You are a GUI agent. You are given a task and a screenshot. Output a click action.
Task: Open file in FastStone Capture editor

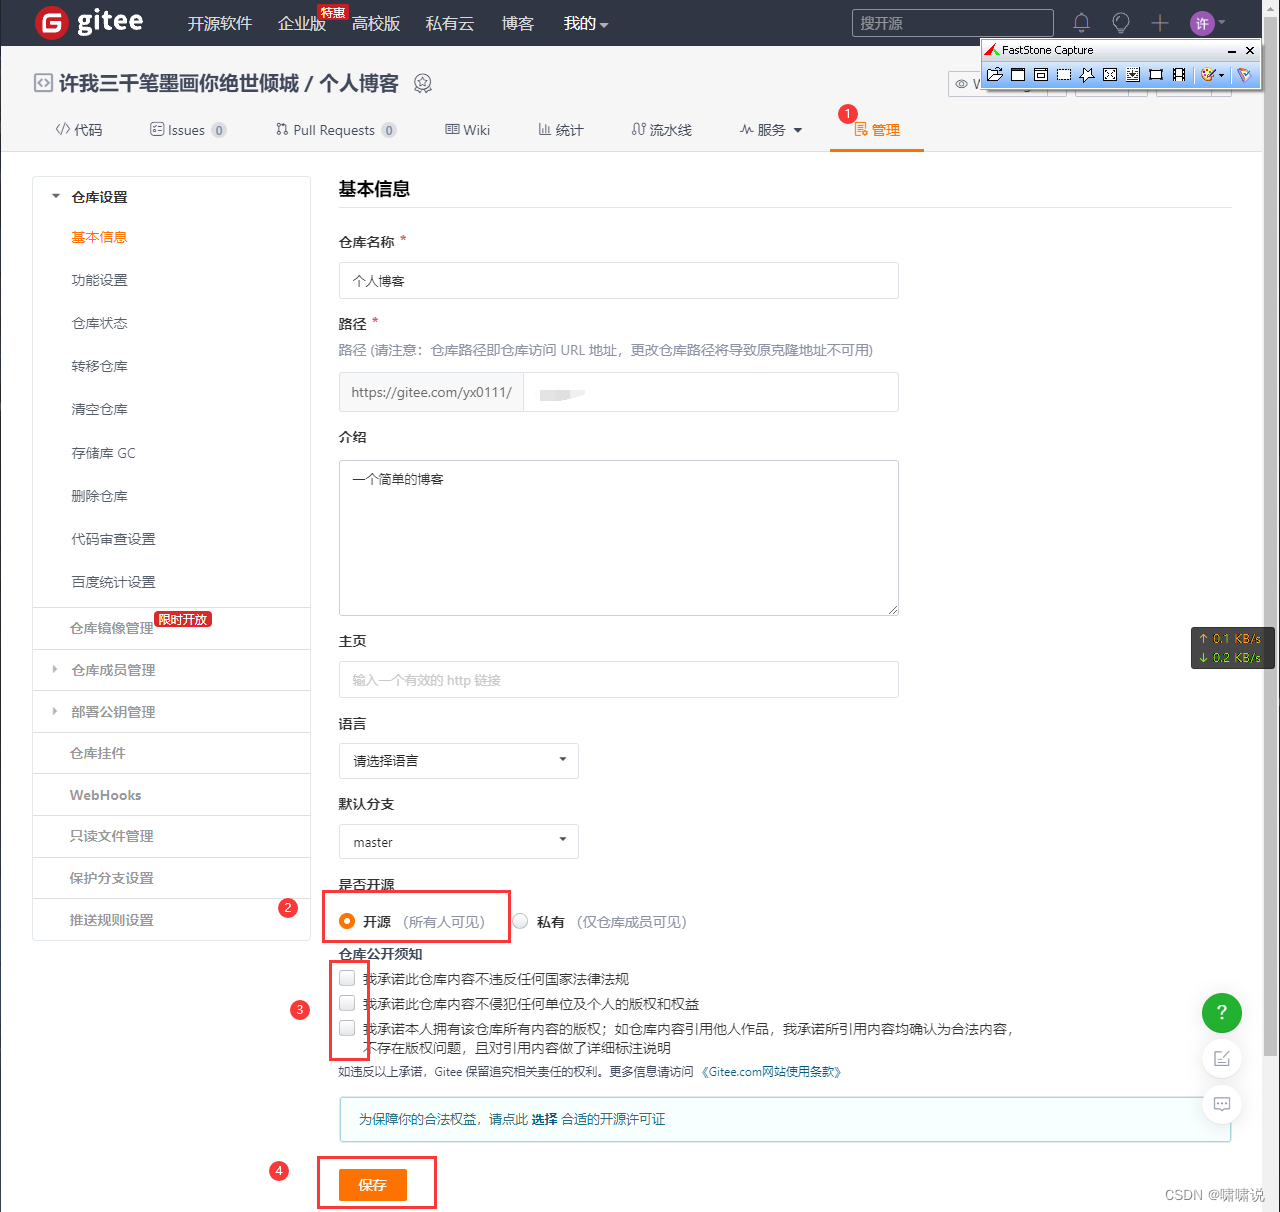[994, 74]
